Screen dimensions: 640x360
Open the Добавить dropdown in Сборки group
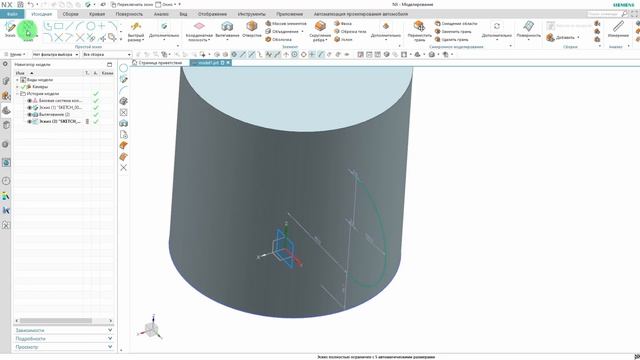(578, 37)
